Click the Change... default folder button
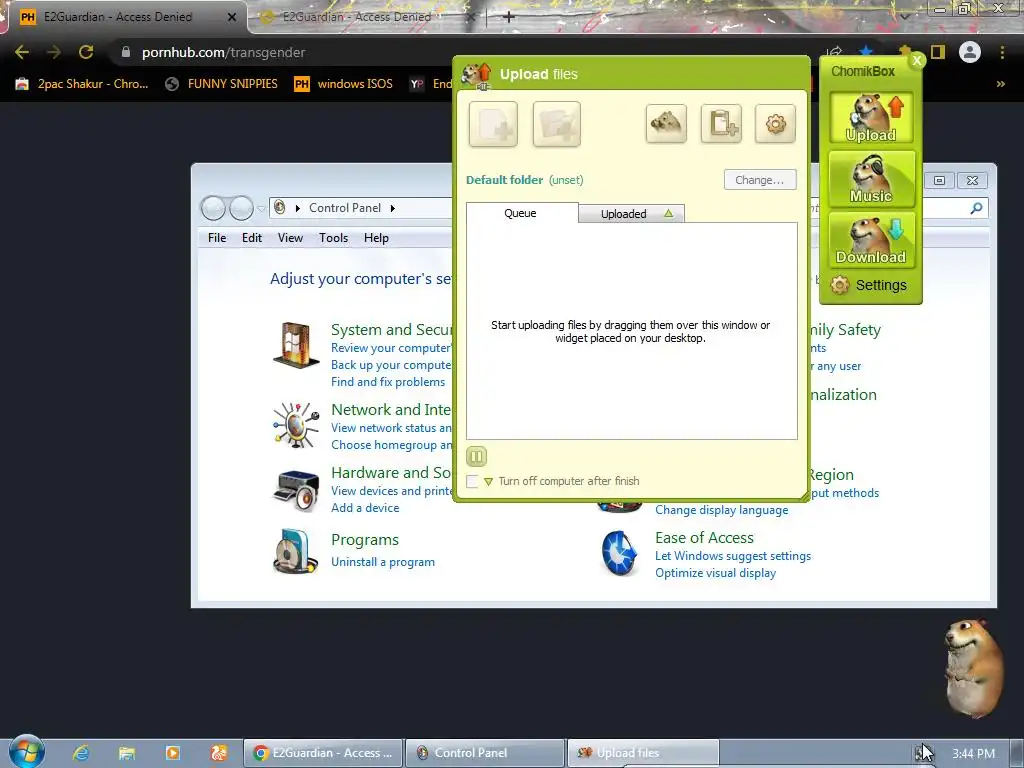1024x768 pixels. click(x=760, y=180)
